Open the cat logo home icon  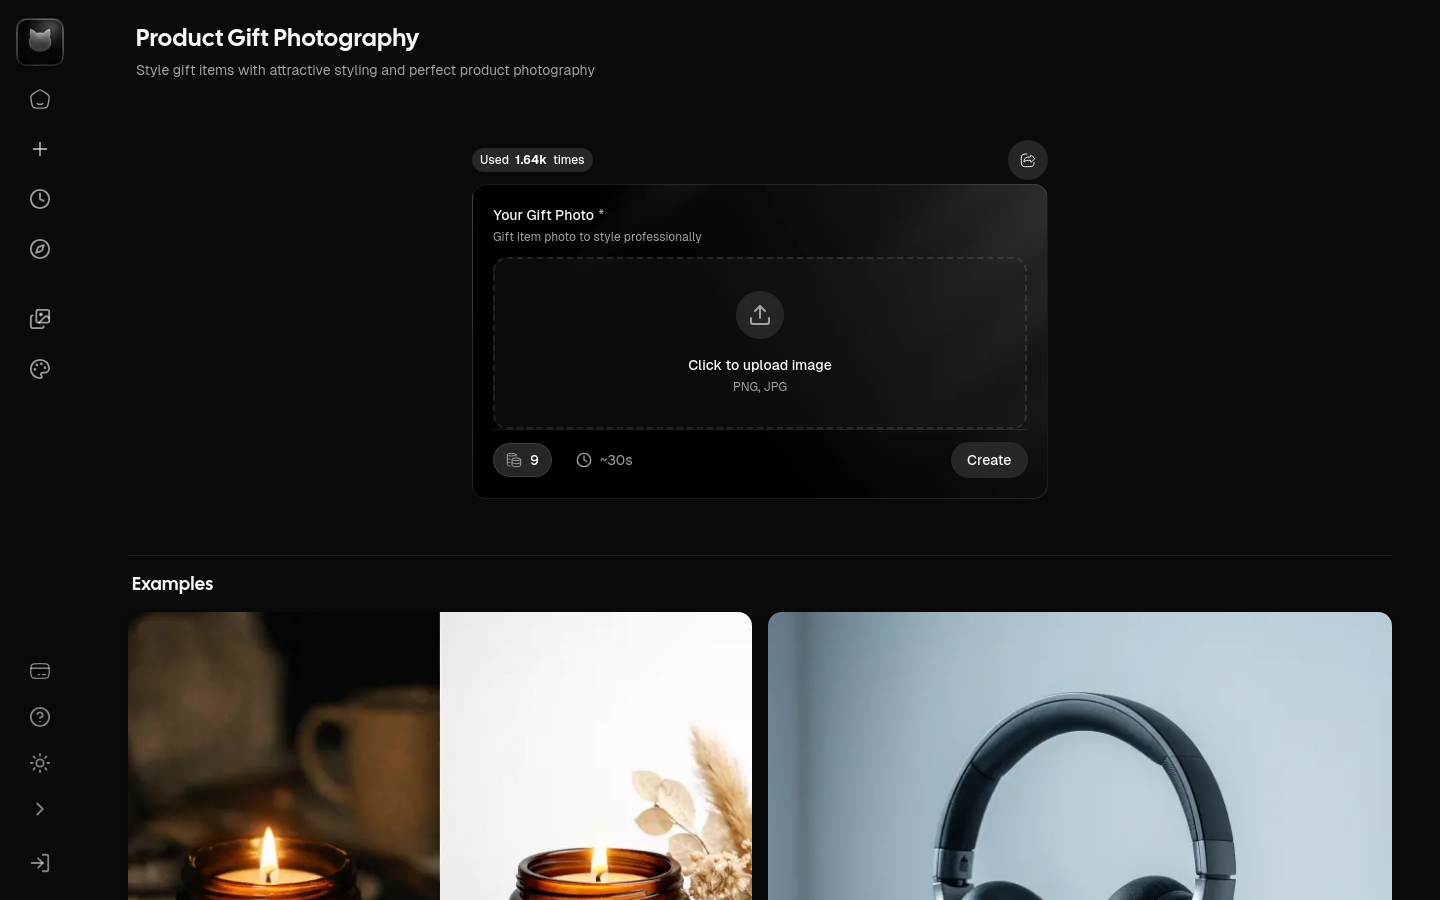(x=40, y=42)
